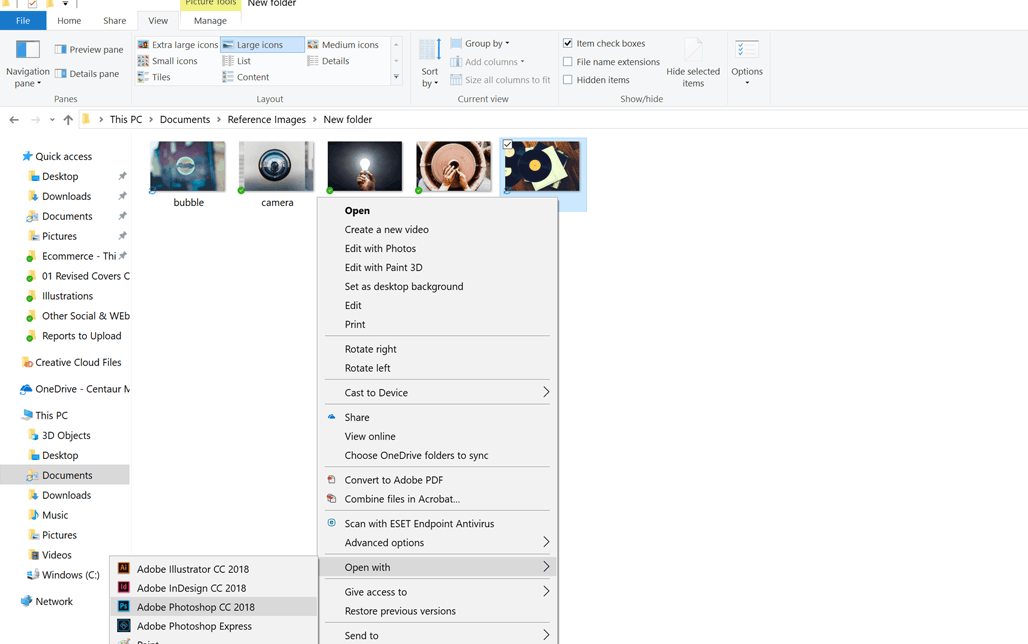Click the Navigation pane icon
This screenshot has width=1028, height=644.
click(x=27, y=50)
